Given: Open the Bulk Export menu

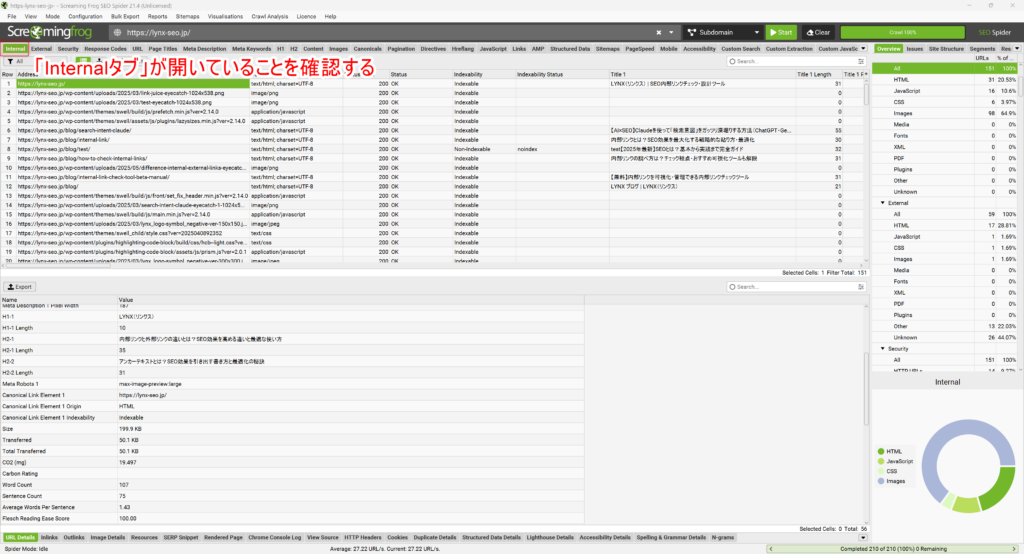Looking at the screenshot, I should [125, 17].
